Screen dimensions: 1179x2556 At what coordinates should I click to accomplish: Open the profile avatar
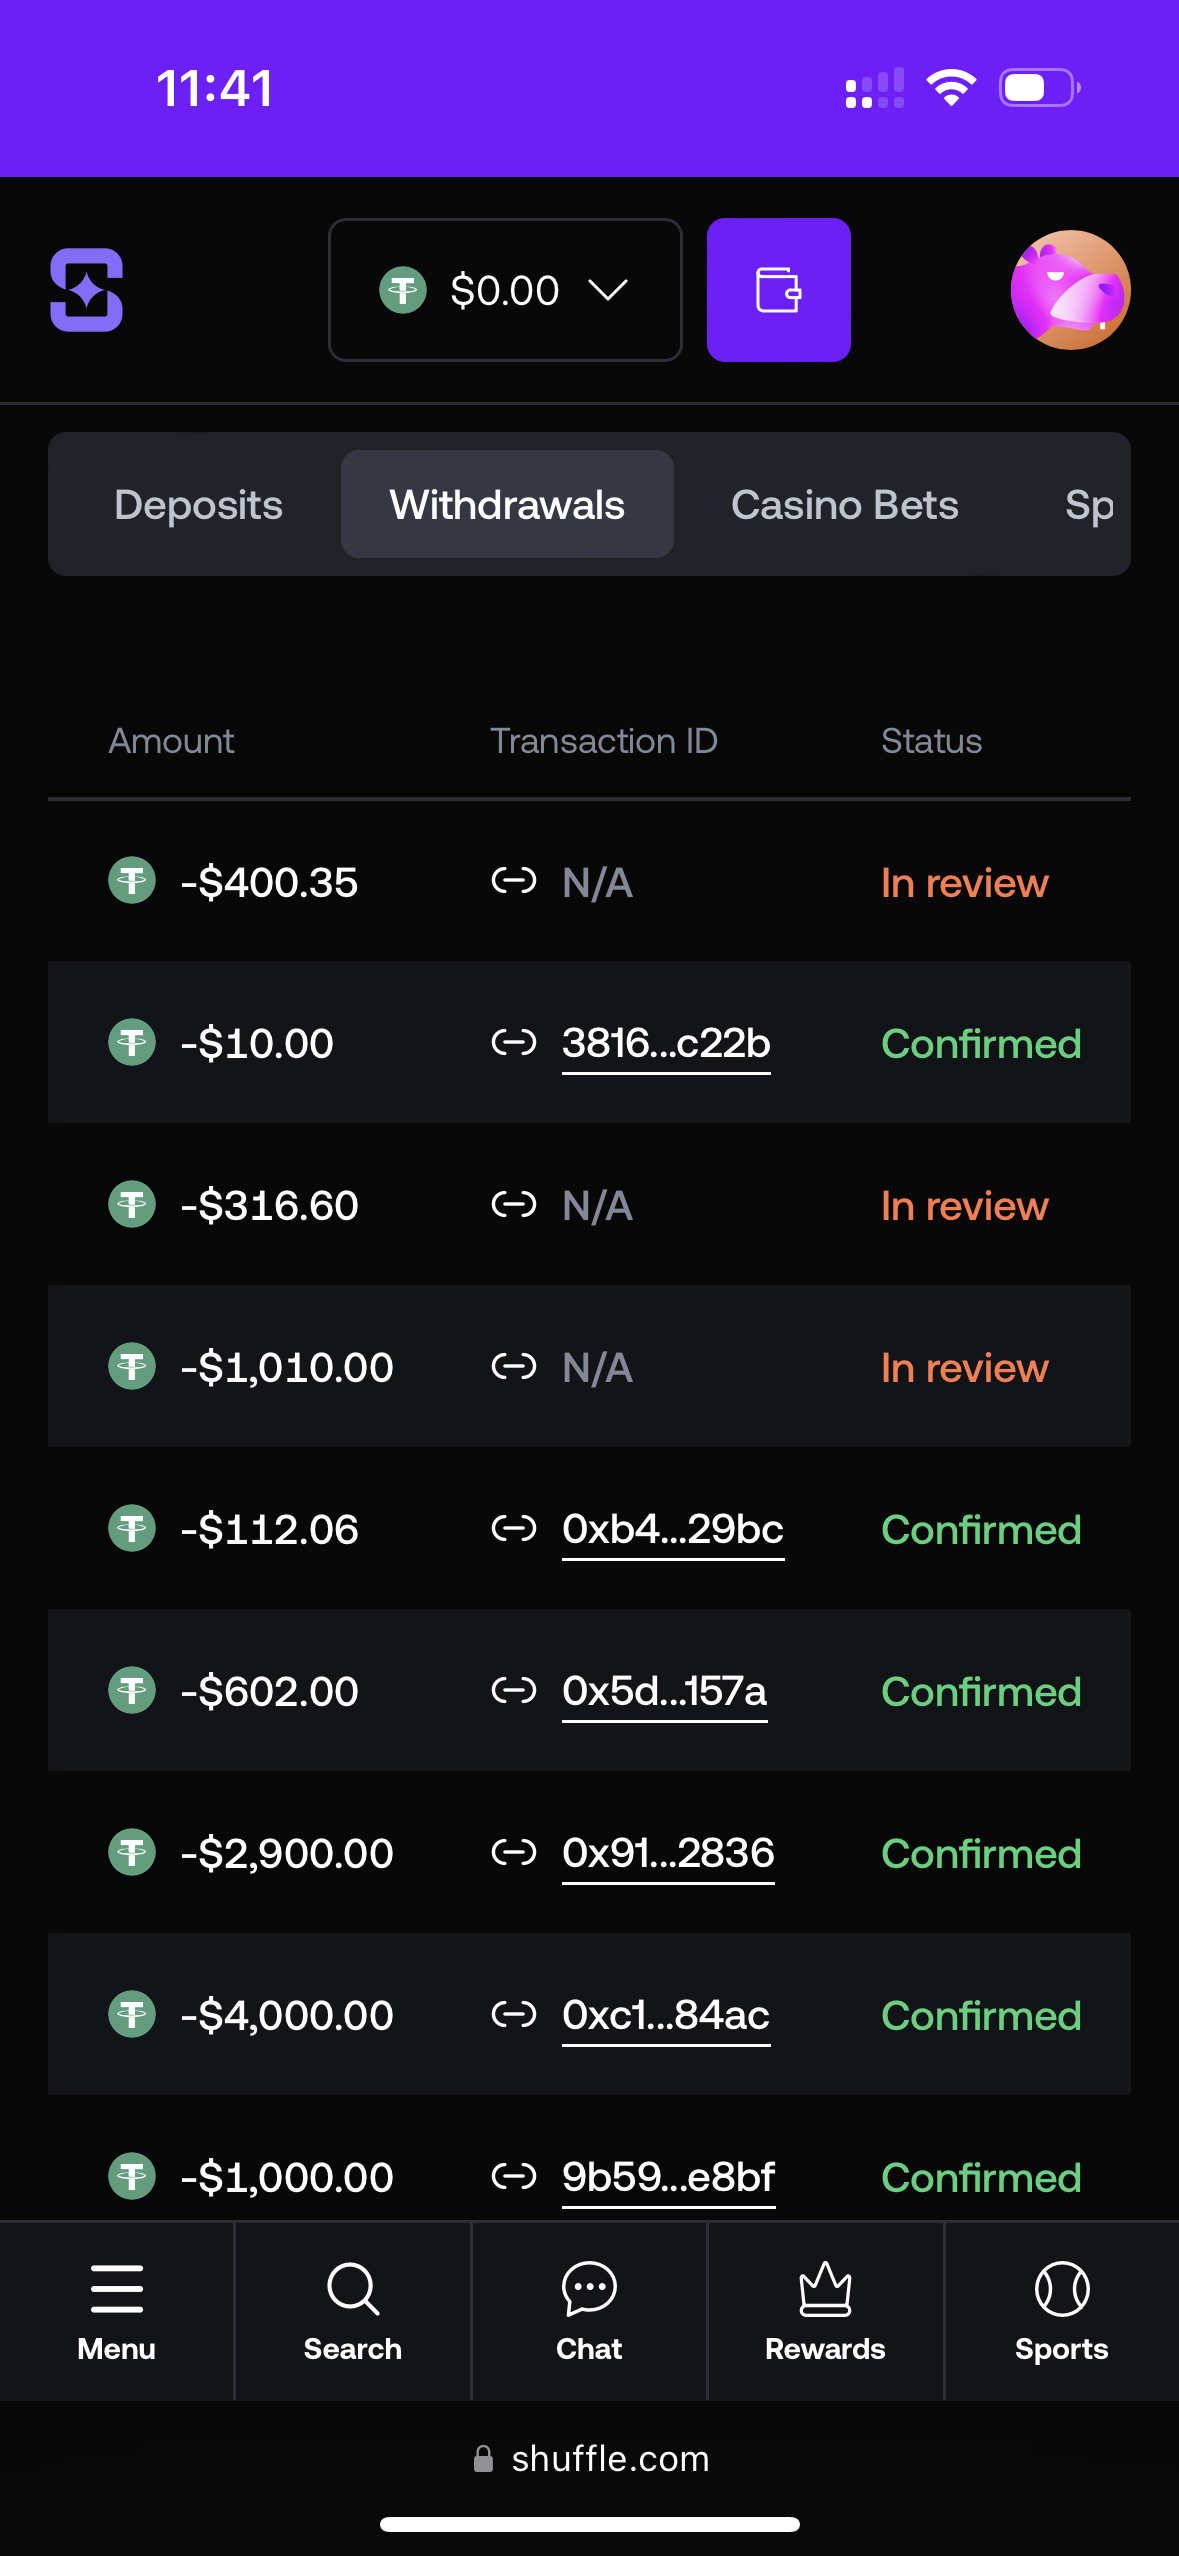point(1070,290)
